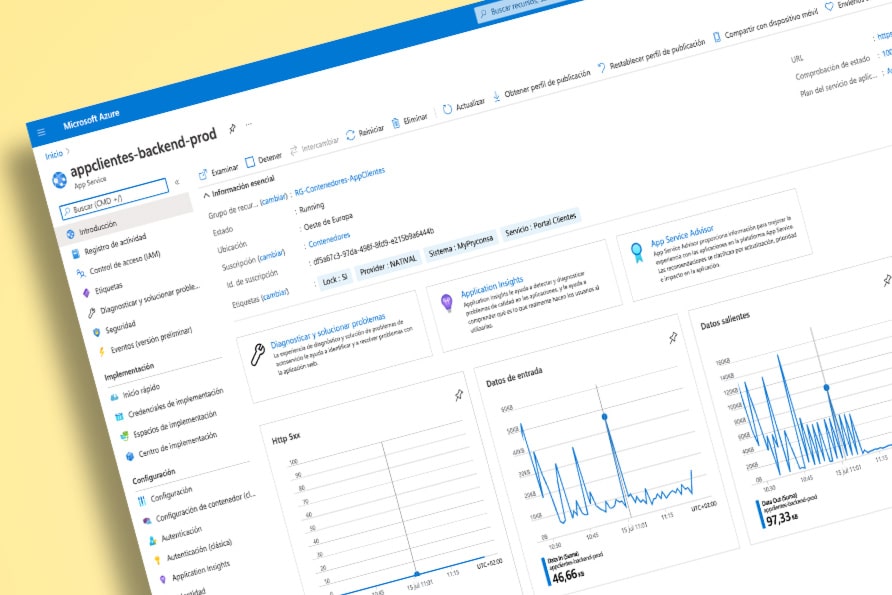Pin the Datos de entrada chart
The height and width of the screenshot is (595, 892).
(x=673, y=338)
